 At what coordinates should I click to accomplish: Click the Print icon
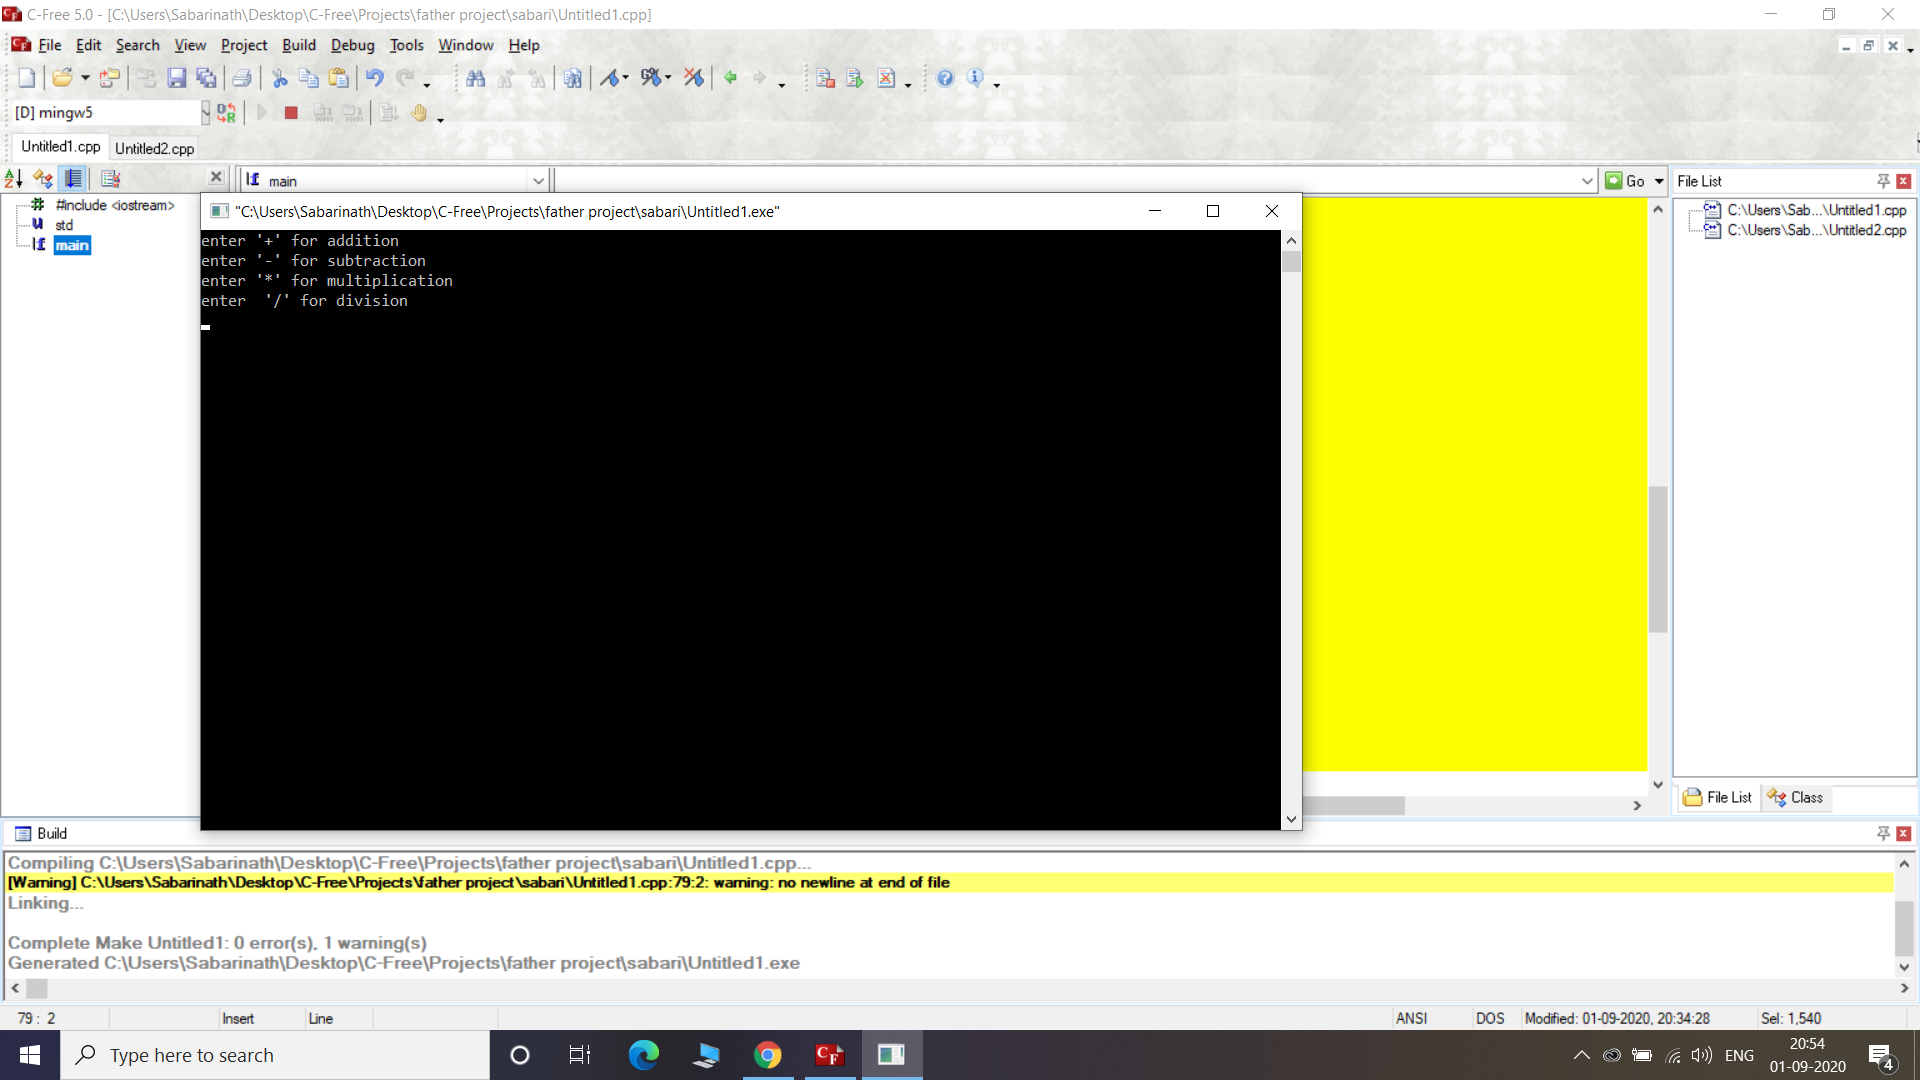pos(242,77)
